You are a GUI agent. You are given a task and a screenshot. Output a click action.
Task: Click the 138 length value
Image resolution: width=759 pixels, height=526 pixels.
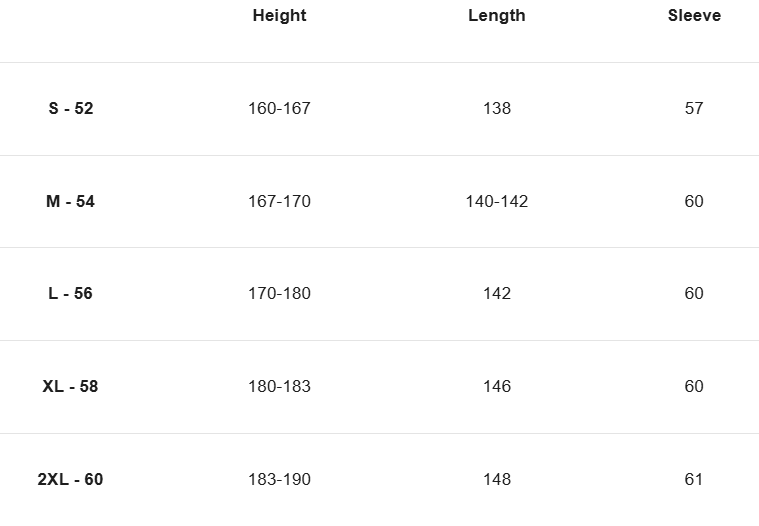tap(496, 108)
